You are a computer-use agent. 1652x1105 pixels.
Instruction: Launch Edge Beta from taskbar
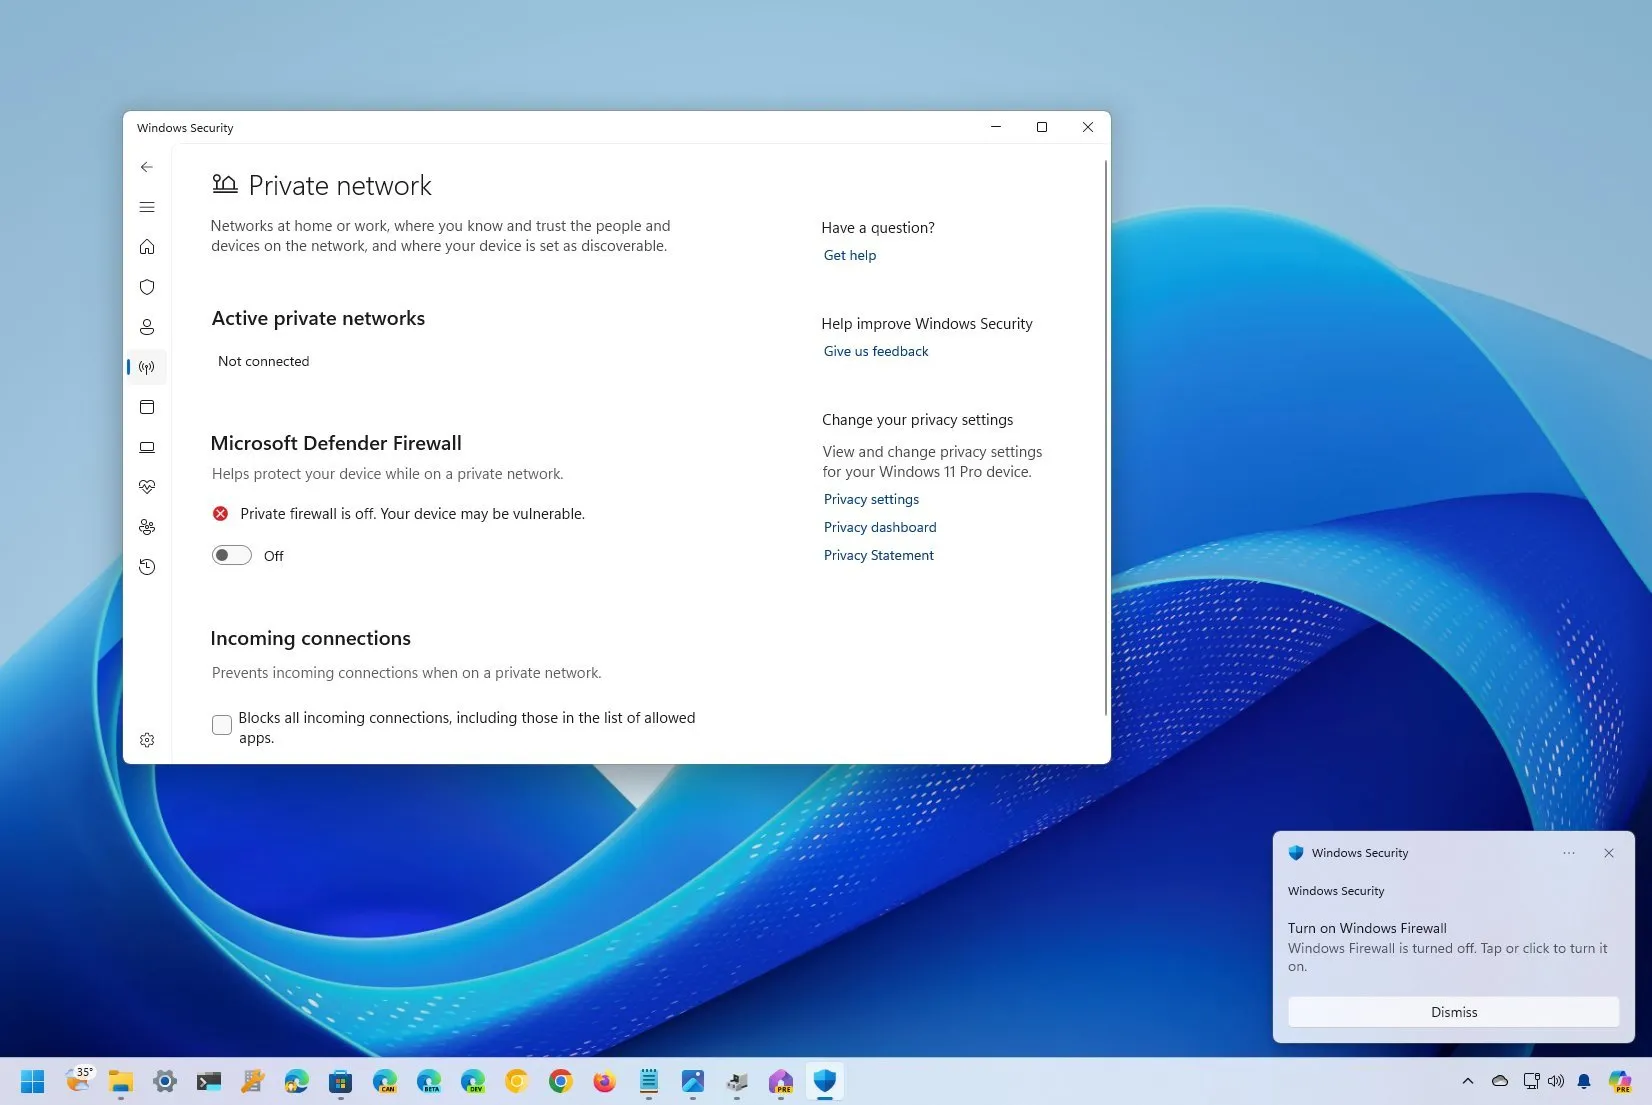coord(429,1081)
